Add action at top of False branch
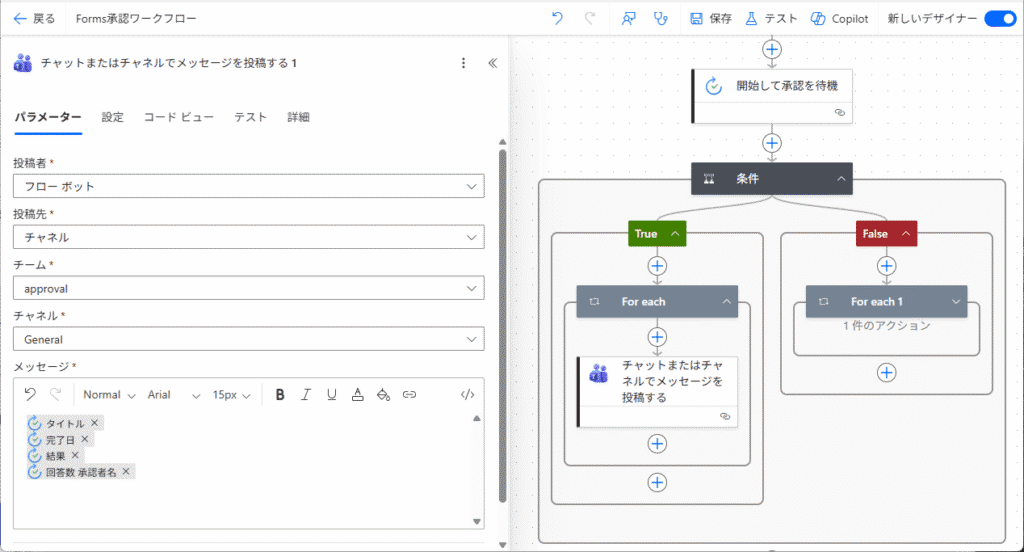This screenshot has height=552, width=1024. click(886, 266)
